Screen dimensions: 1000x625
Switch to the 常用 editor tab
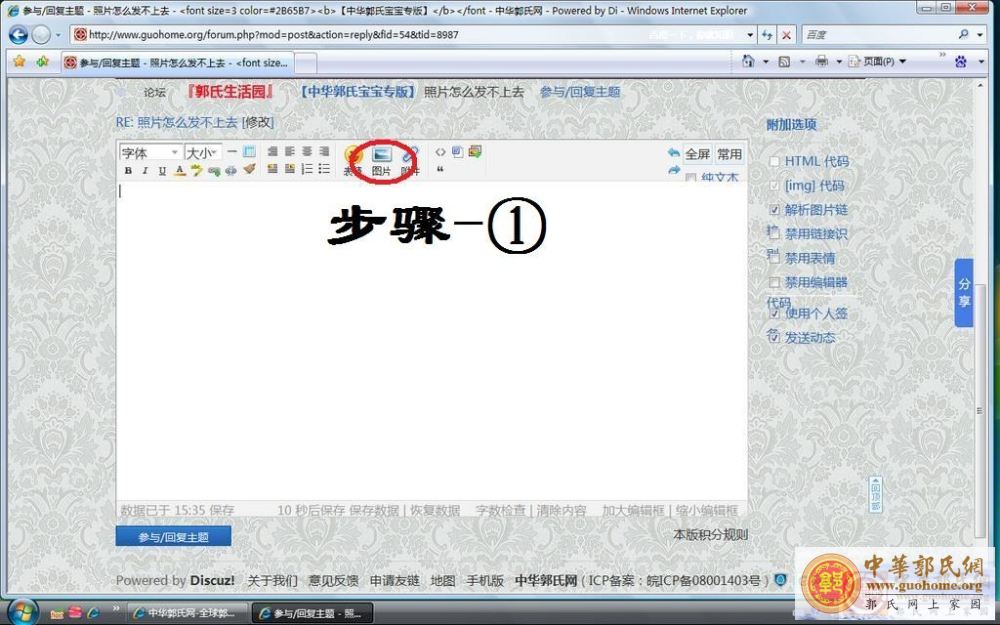[728, 153]
